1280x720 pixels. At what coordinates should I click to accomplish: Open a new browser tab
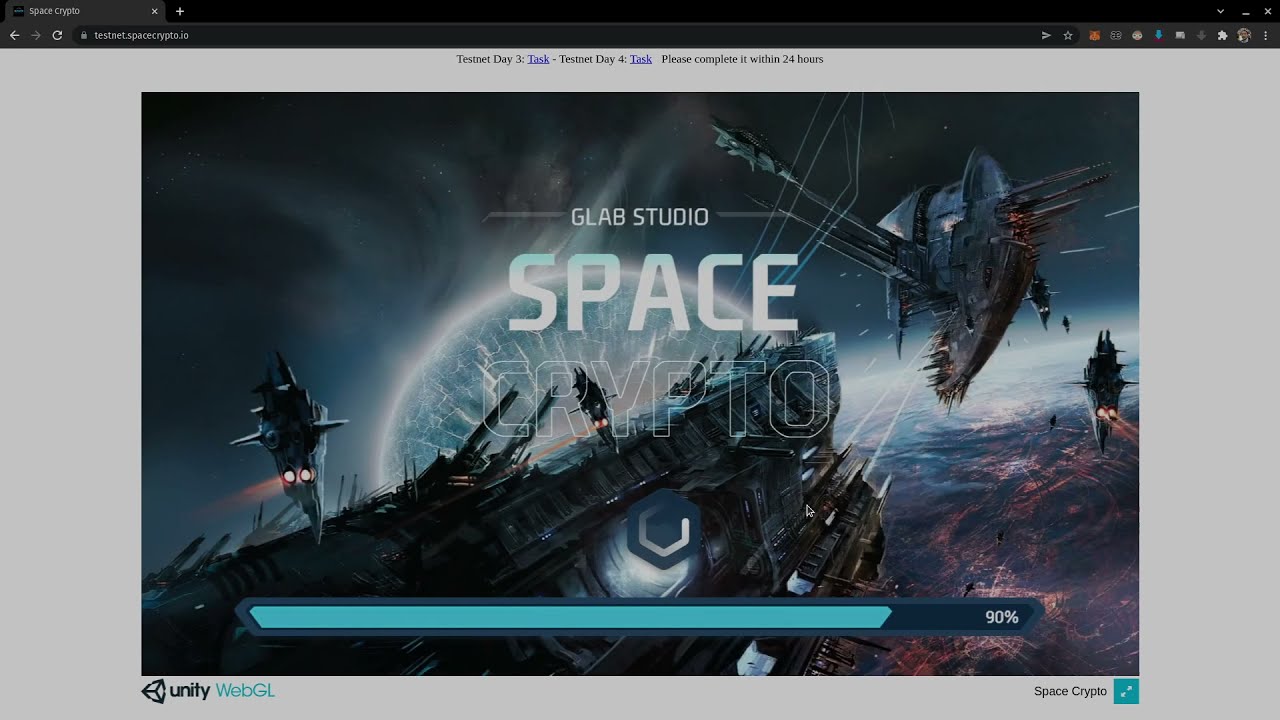(x=180, y=11)
